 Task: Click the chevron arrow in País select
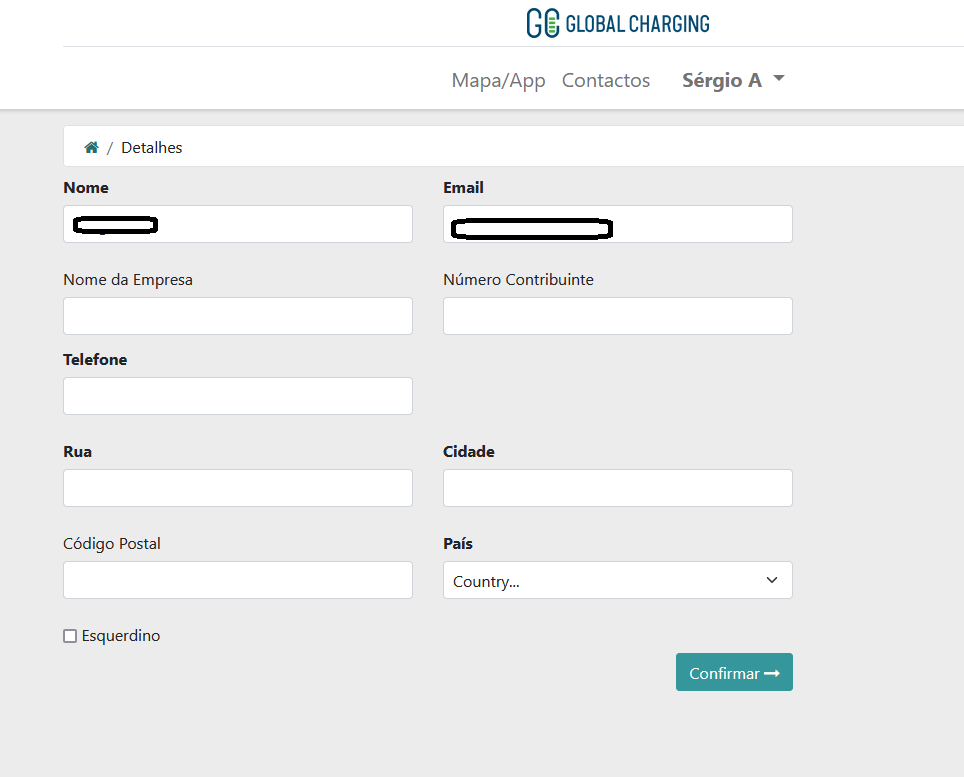(x=771, y=580)
